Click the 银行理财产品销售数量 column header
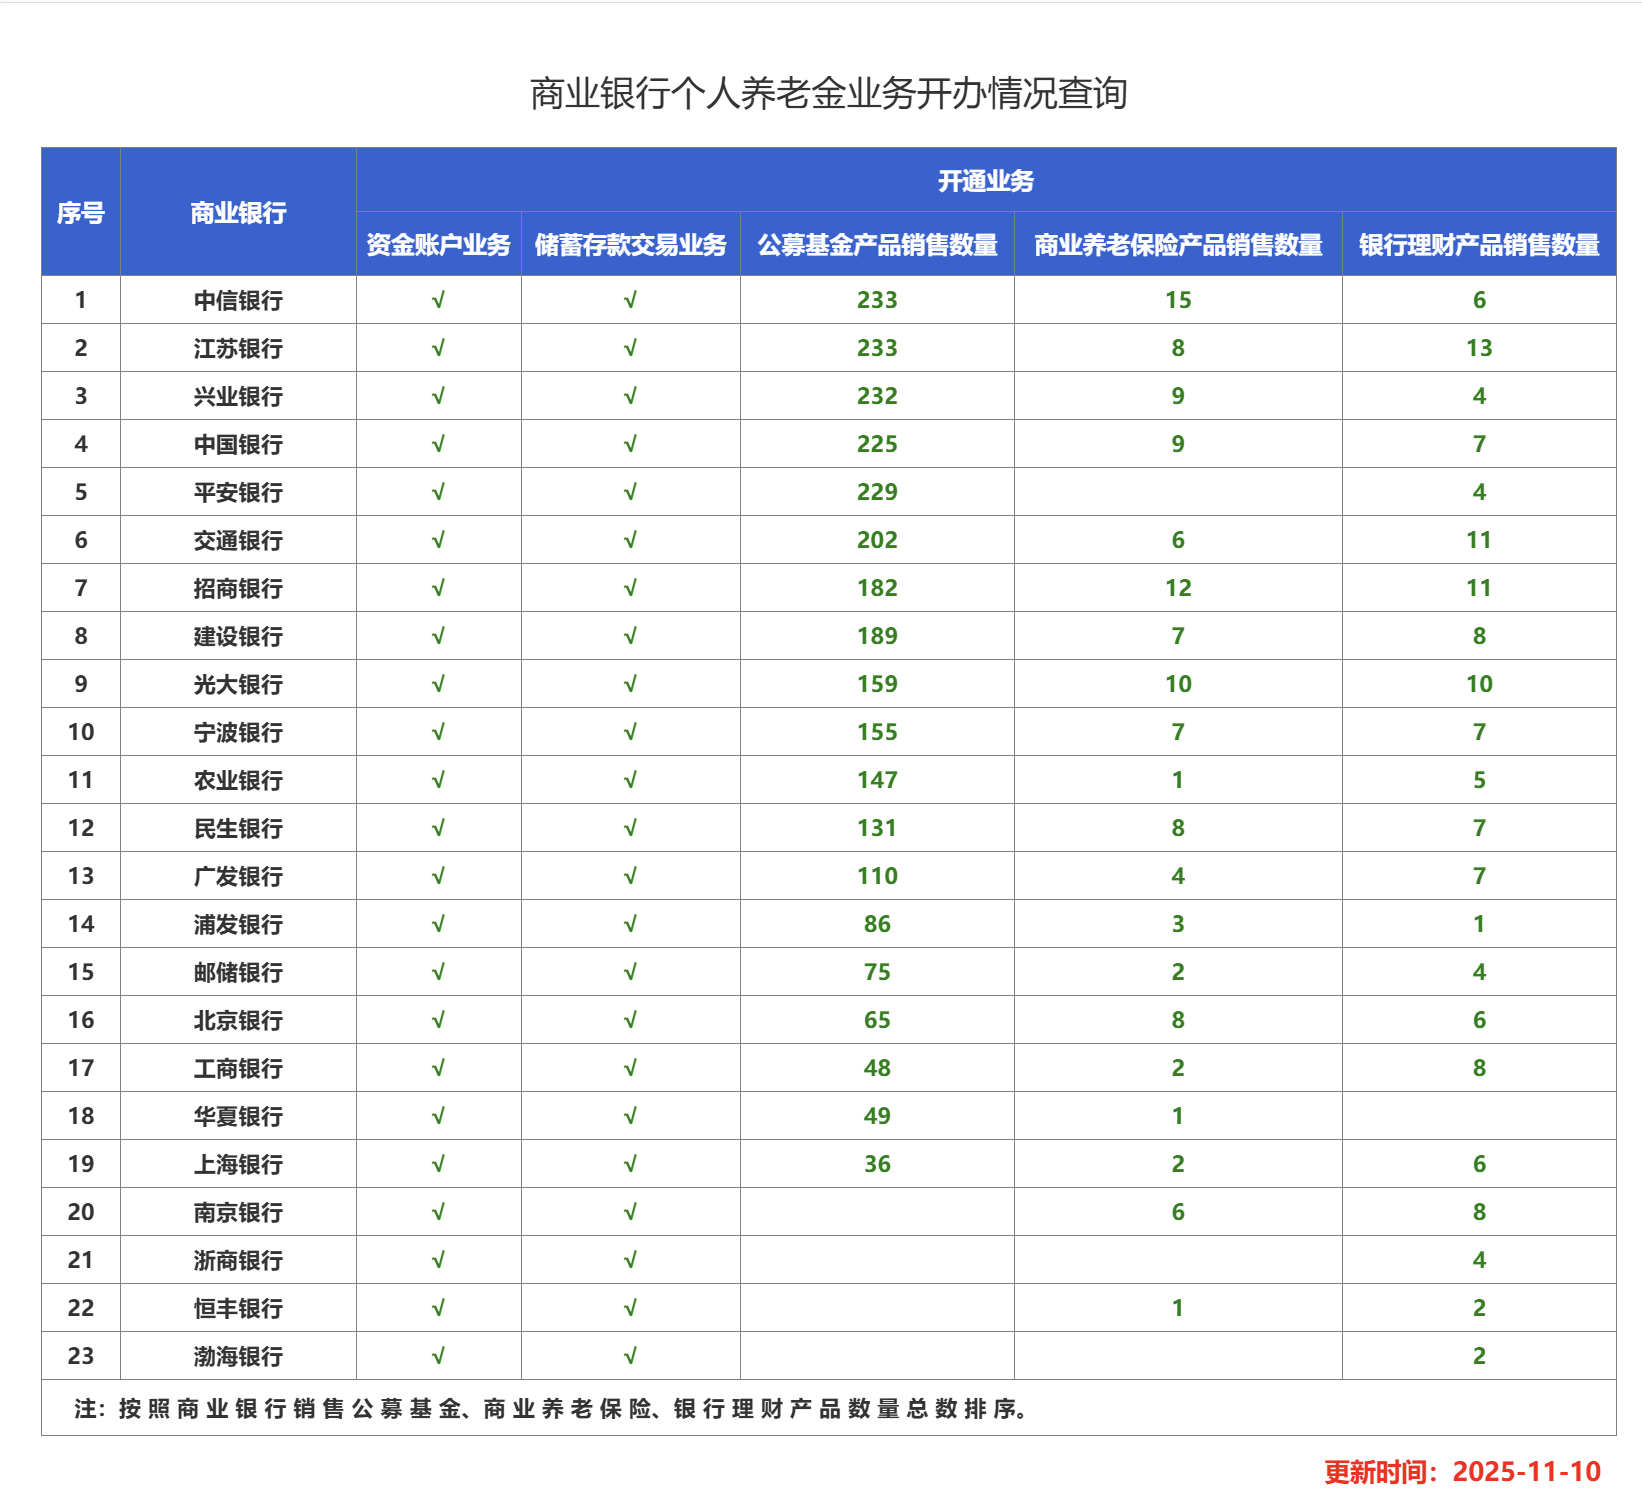1642x1502 pixels. click(1479, 245)
